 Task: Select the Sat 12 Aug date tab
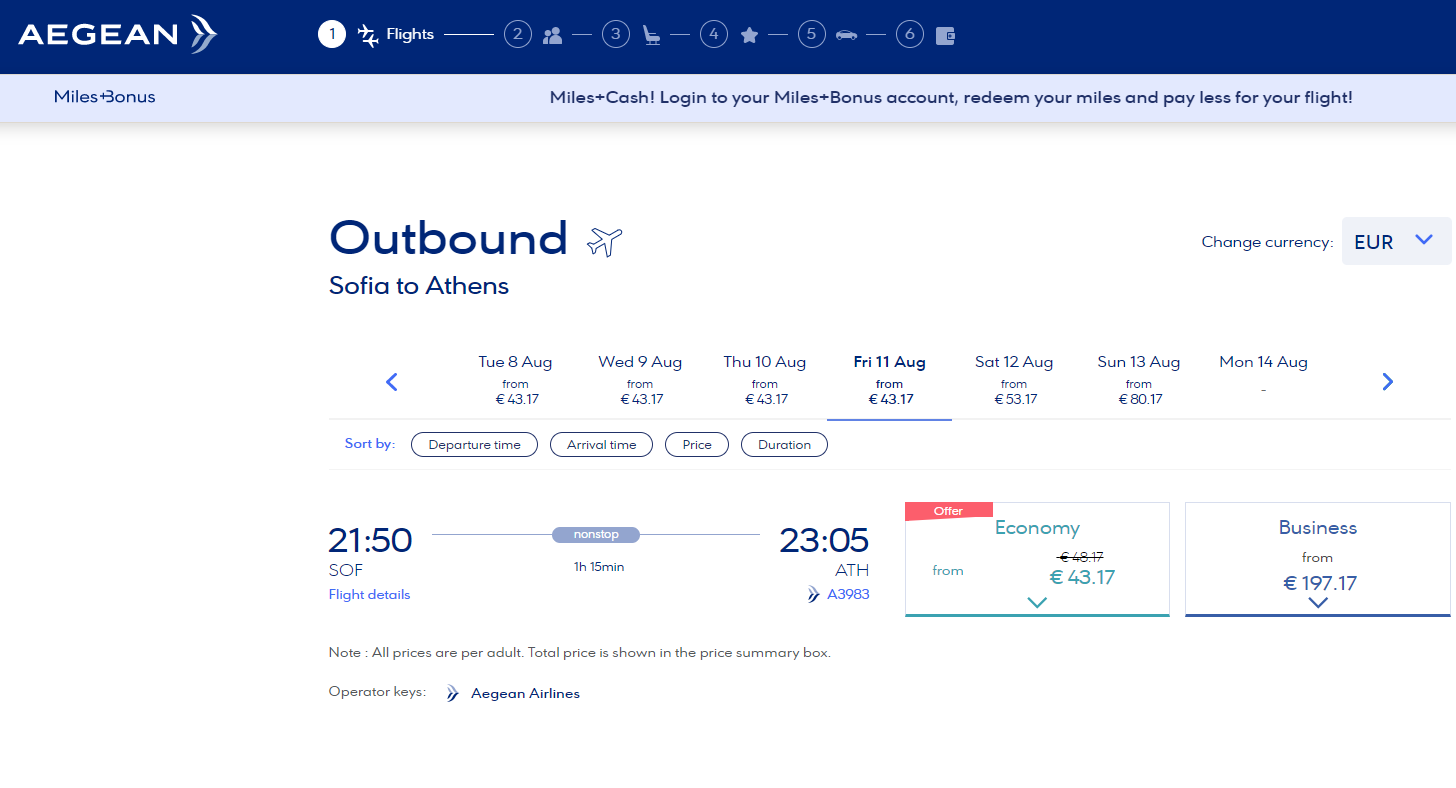click(x=1014, y=380)
